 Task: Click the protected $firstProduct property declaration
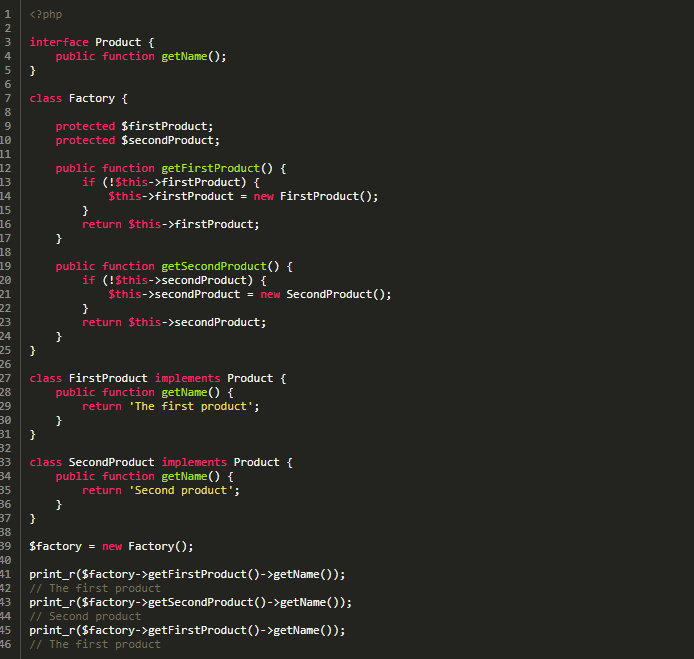(x=134, y=126)
